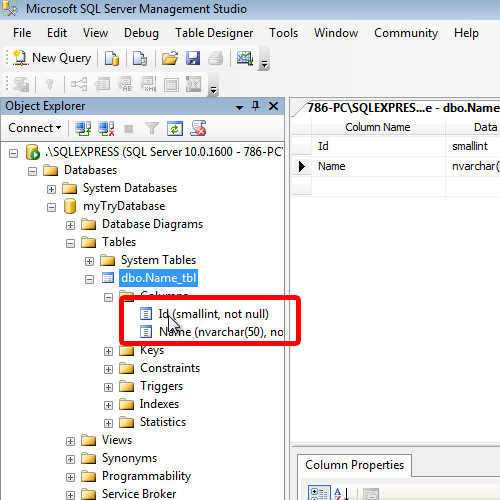Click the Manage Fulltext Index icon
Image resolution: width=500 pixels, height=500 pixels.
[x=125, y=84]
